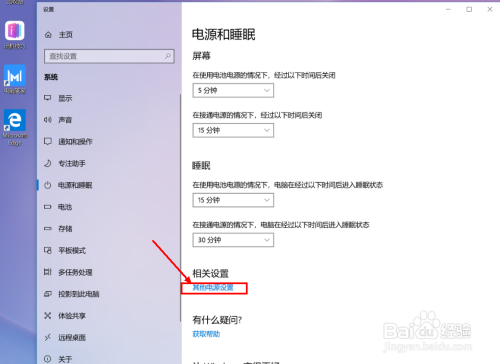The image size is (500, 364).
Task: Select 关于 in the sidebar
Action: pos(65,359)
